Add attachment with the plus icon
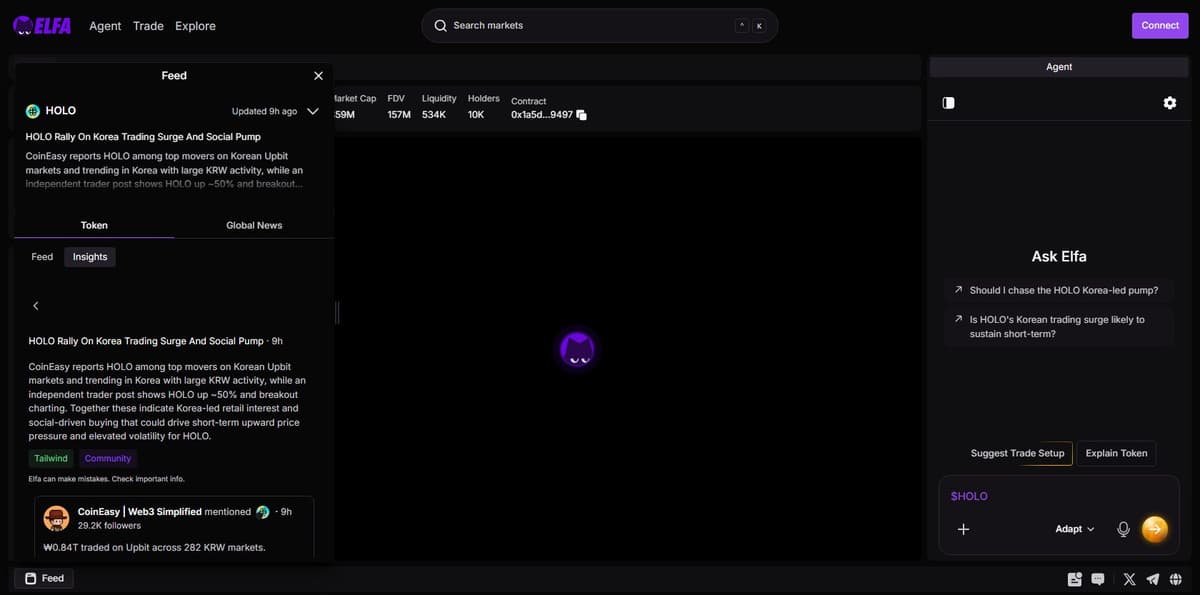 (x=963, y=529)
